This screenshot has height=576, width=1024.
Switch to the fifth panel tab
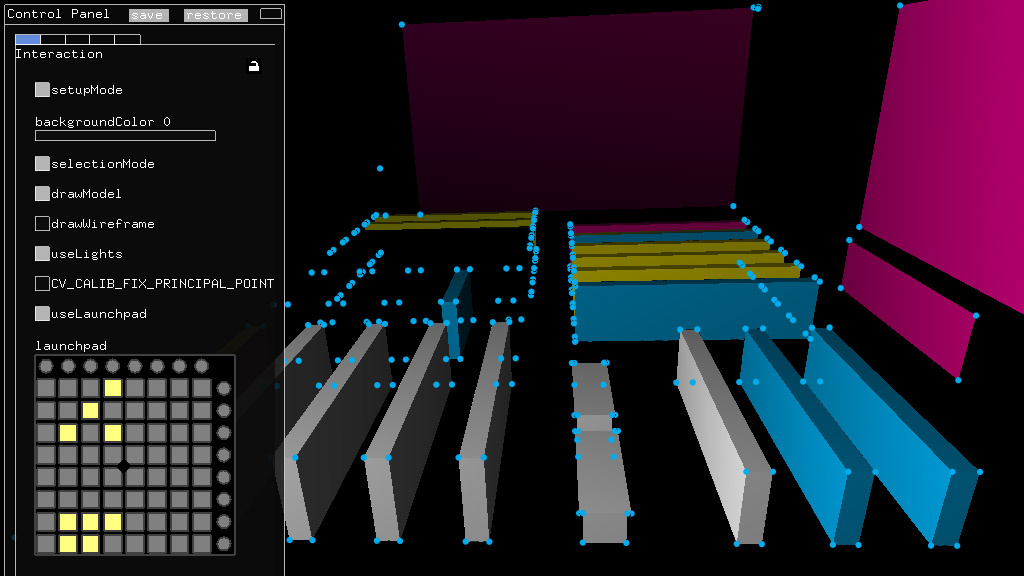click(x=127, y=39)
